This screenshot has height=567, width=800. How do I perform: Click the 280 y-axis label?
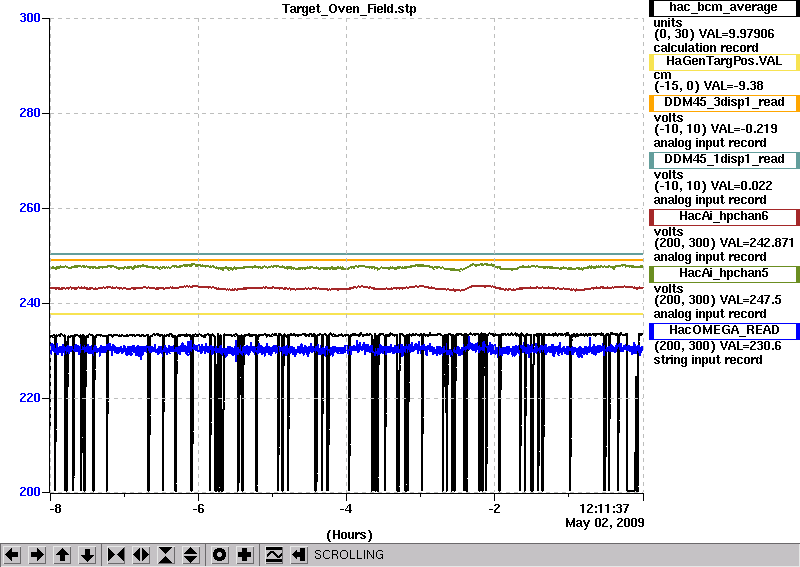30,113
